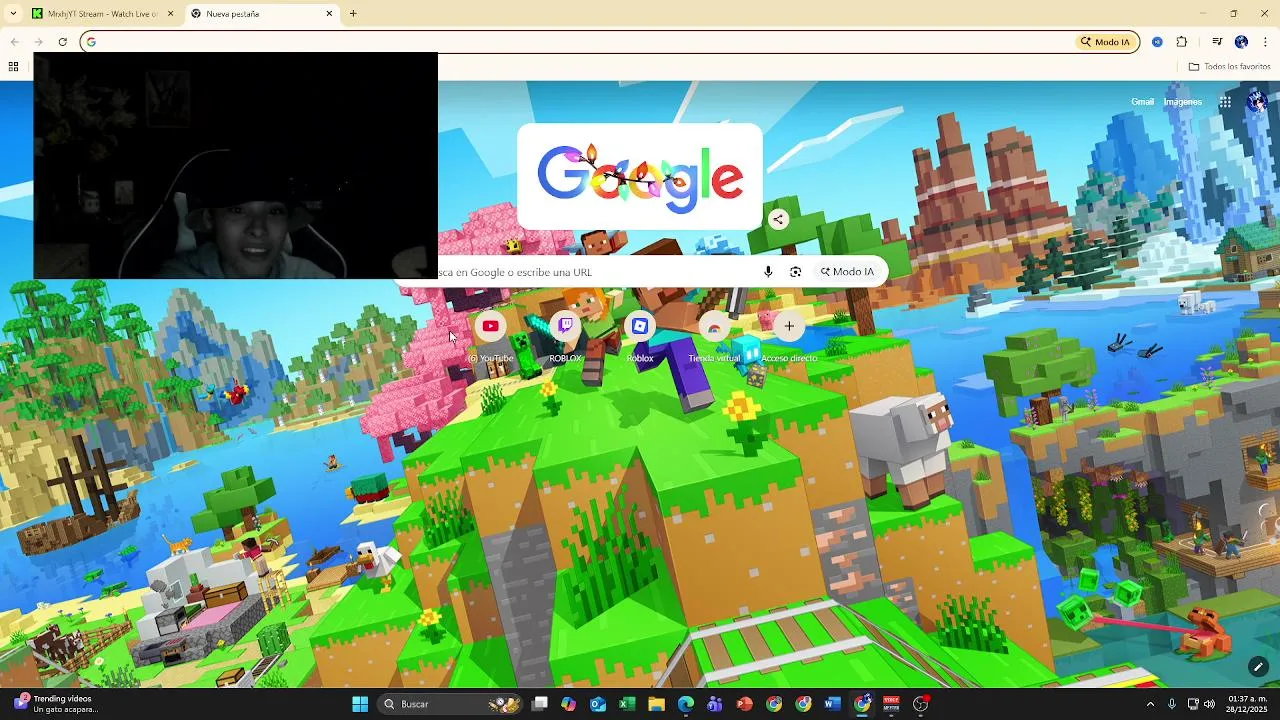Open Microsoft Edge from the taskbar
Screen dimensions: 1280x720
686,704
